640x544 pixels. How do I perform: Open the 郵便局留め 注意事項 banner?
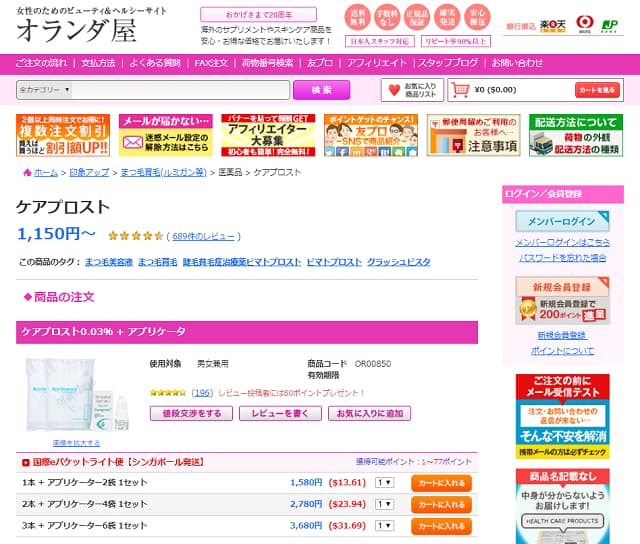[x=473, y=135]
